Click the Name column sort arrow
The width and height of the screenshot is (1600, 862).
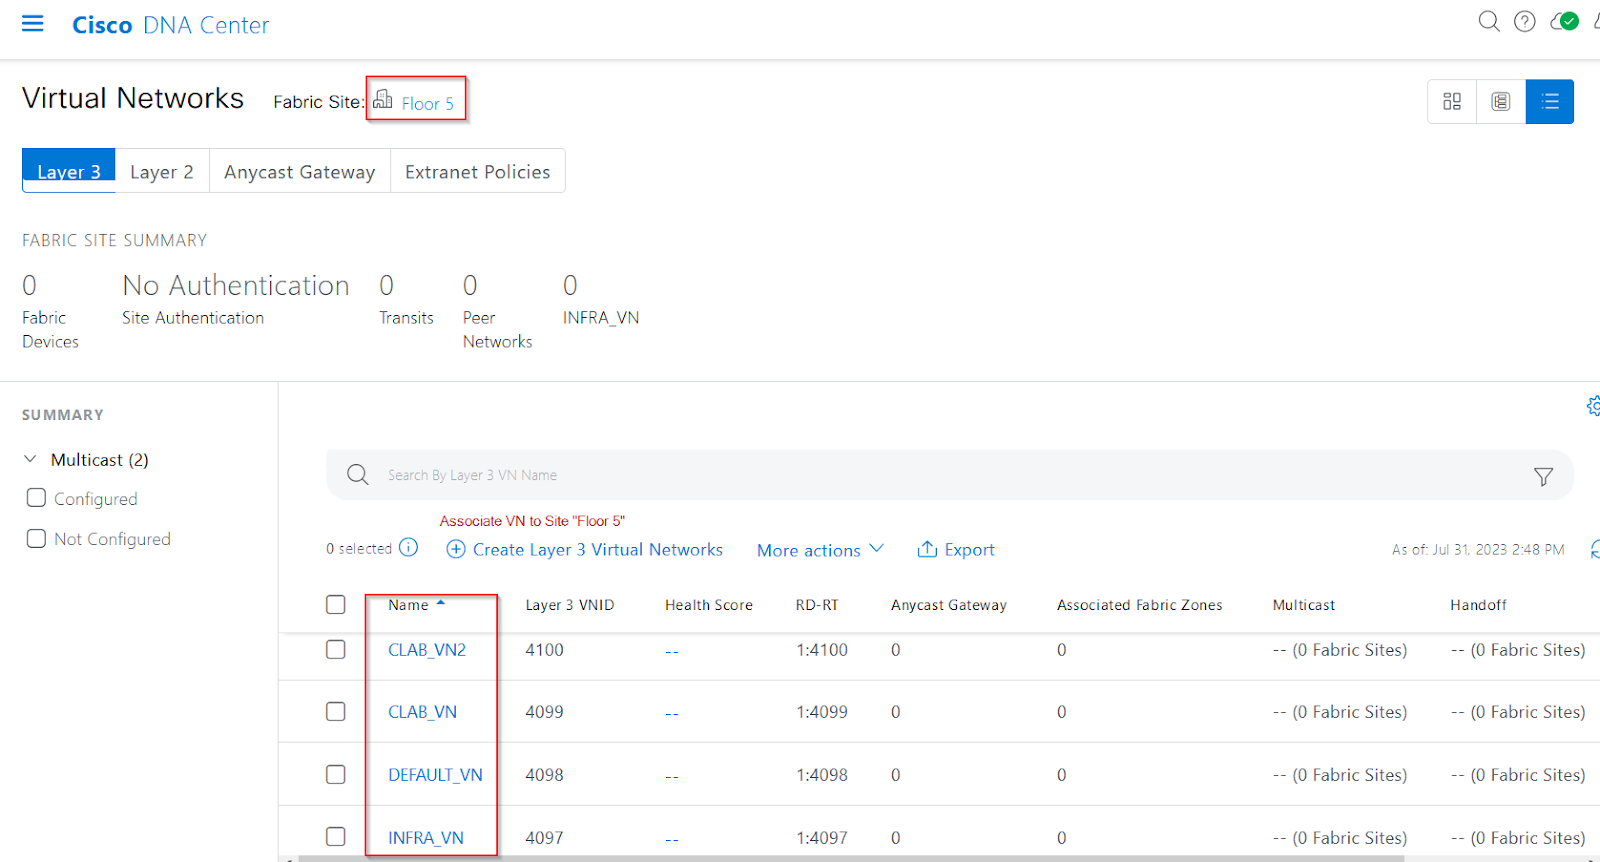point(440,603)
